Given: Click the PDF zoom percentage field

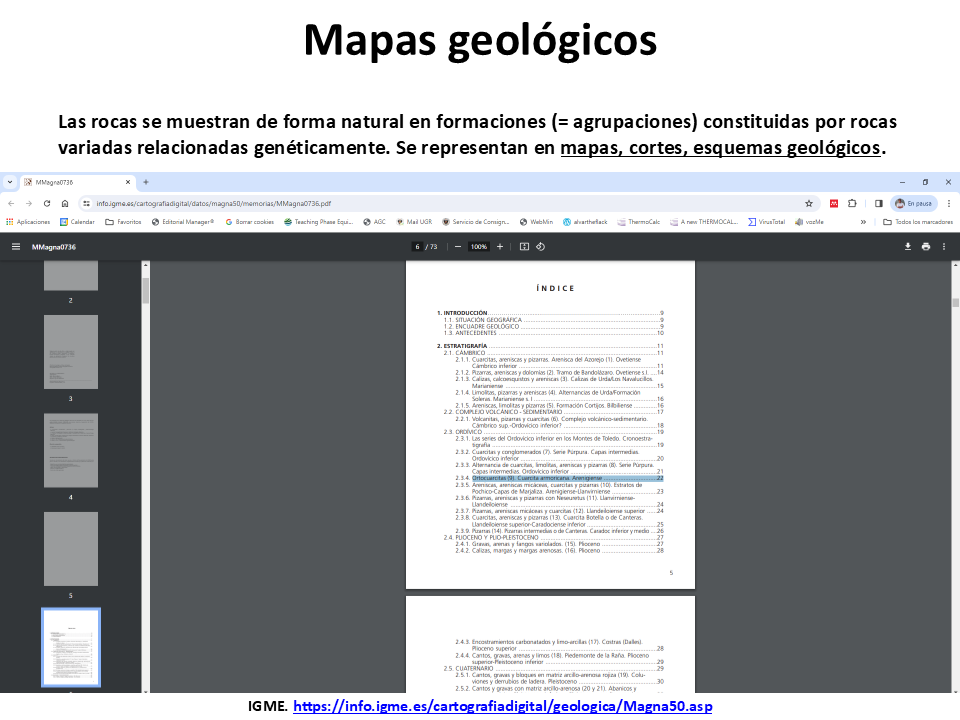Looking at the screenshot, I should (479, 246).
